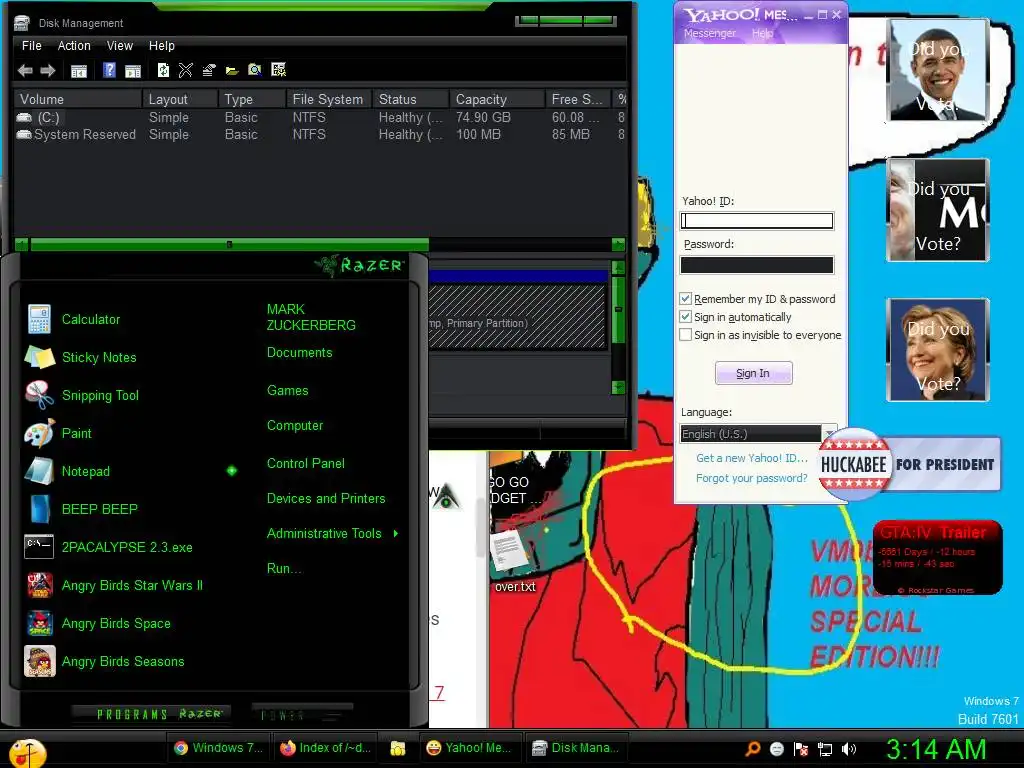The width and height of the screenshot is (1024, 768).
Task: Click the Action Center flag tray icon
Action: [x=801, y=748]
